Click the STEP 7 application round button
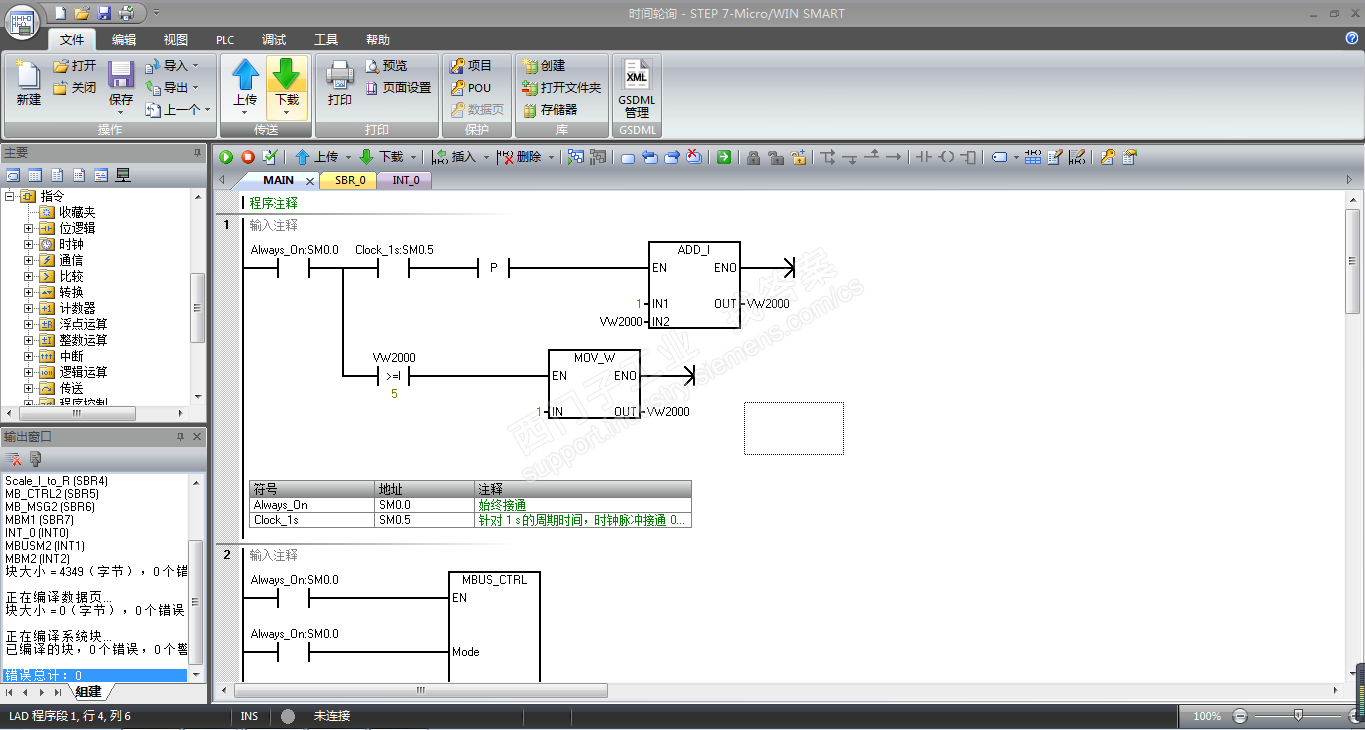The height and width of the screenshot is (730, 1365). point(21,22)
